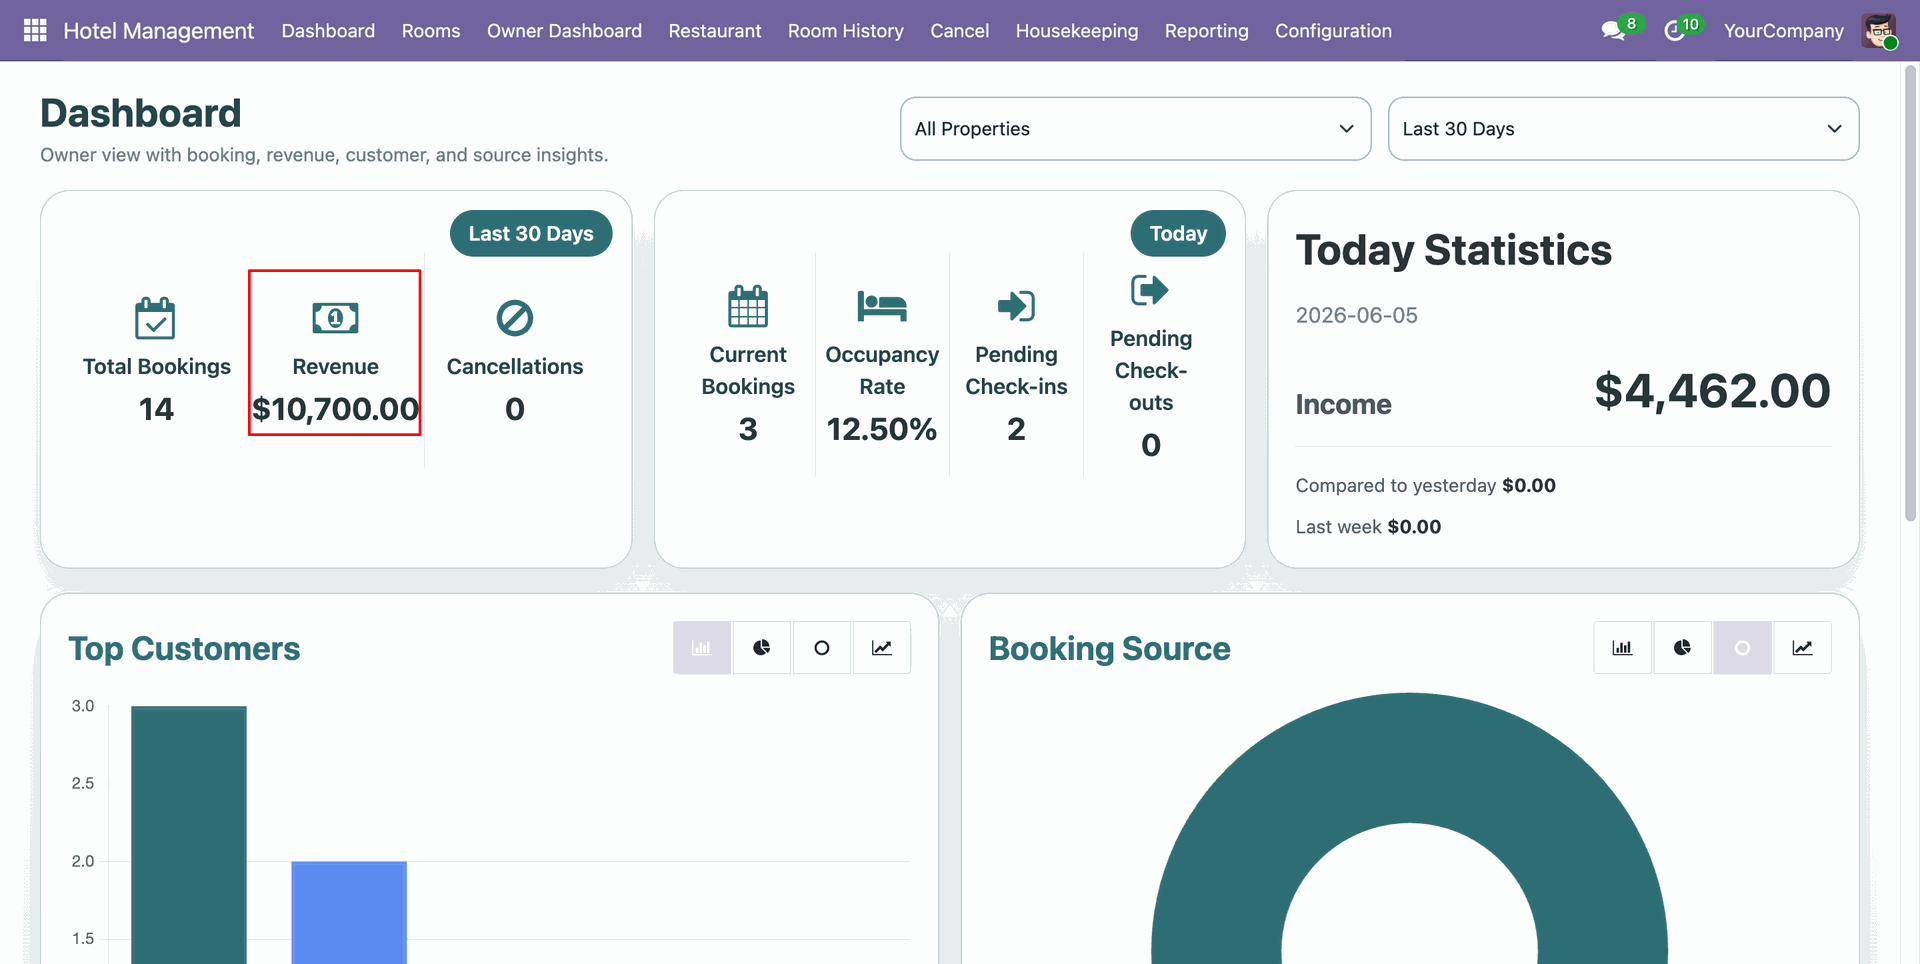Open the activities clock icon
This screenshot has width=1920, height=964.
pos(1674,31)
